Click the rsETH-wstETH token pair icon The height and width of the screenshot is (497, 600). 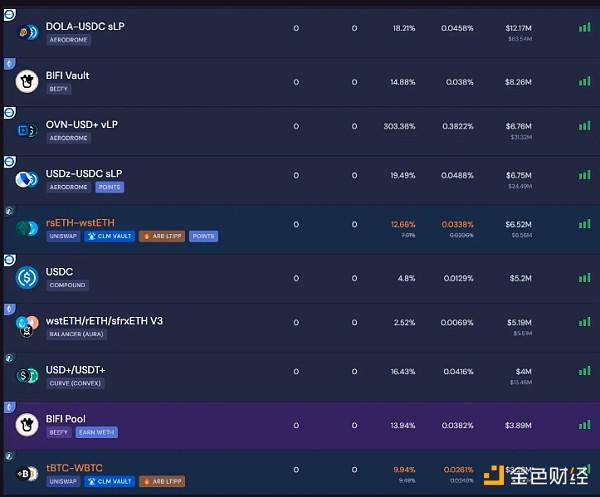click(27, 229)
